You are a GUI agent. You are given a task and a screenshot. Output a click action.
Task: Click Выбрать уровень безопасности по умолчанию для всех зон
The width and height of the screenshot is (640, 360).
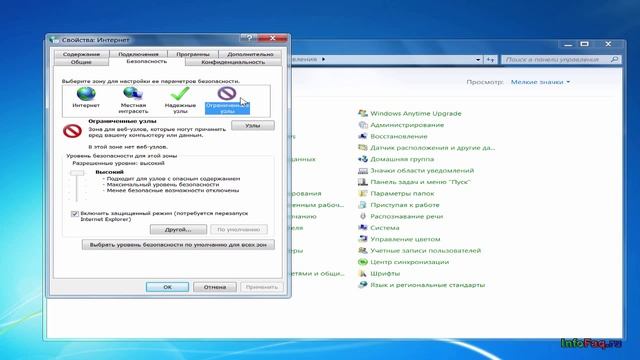[178, 244]
